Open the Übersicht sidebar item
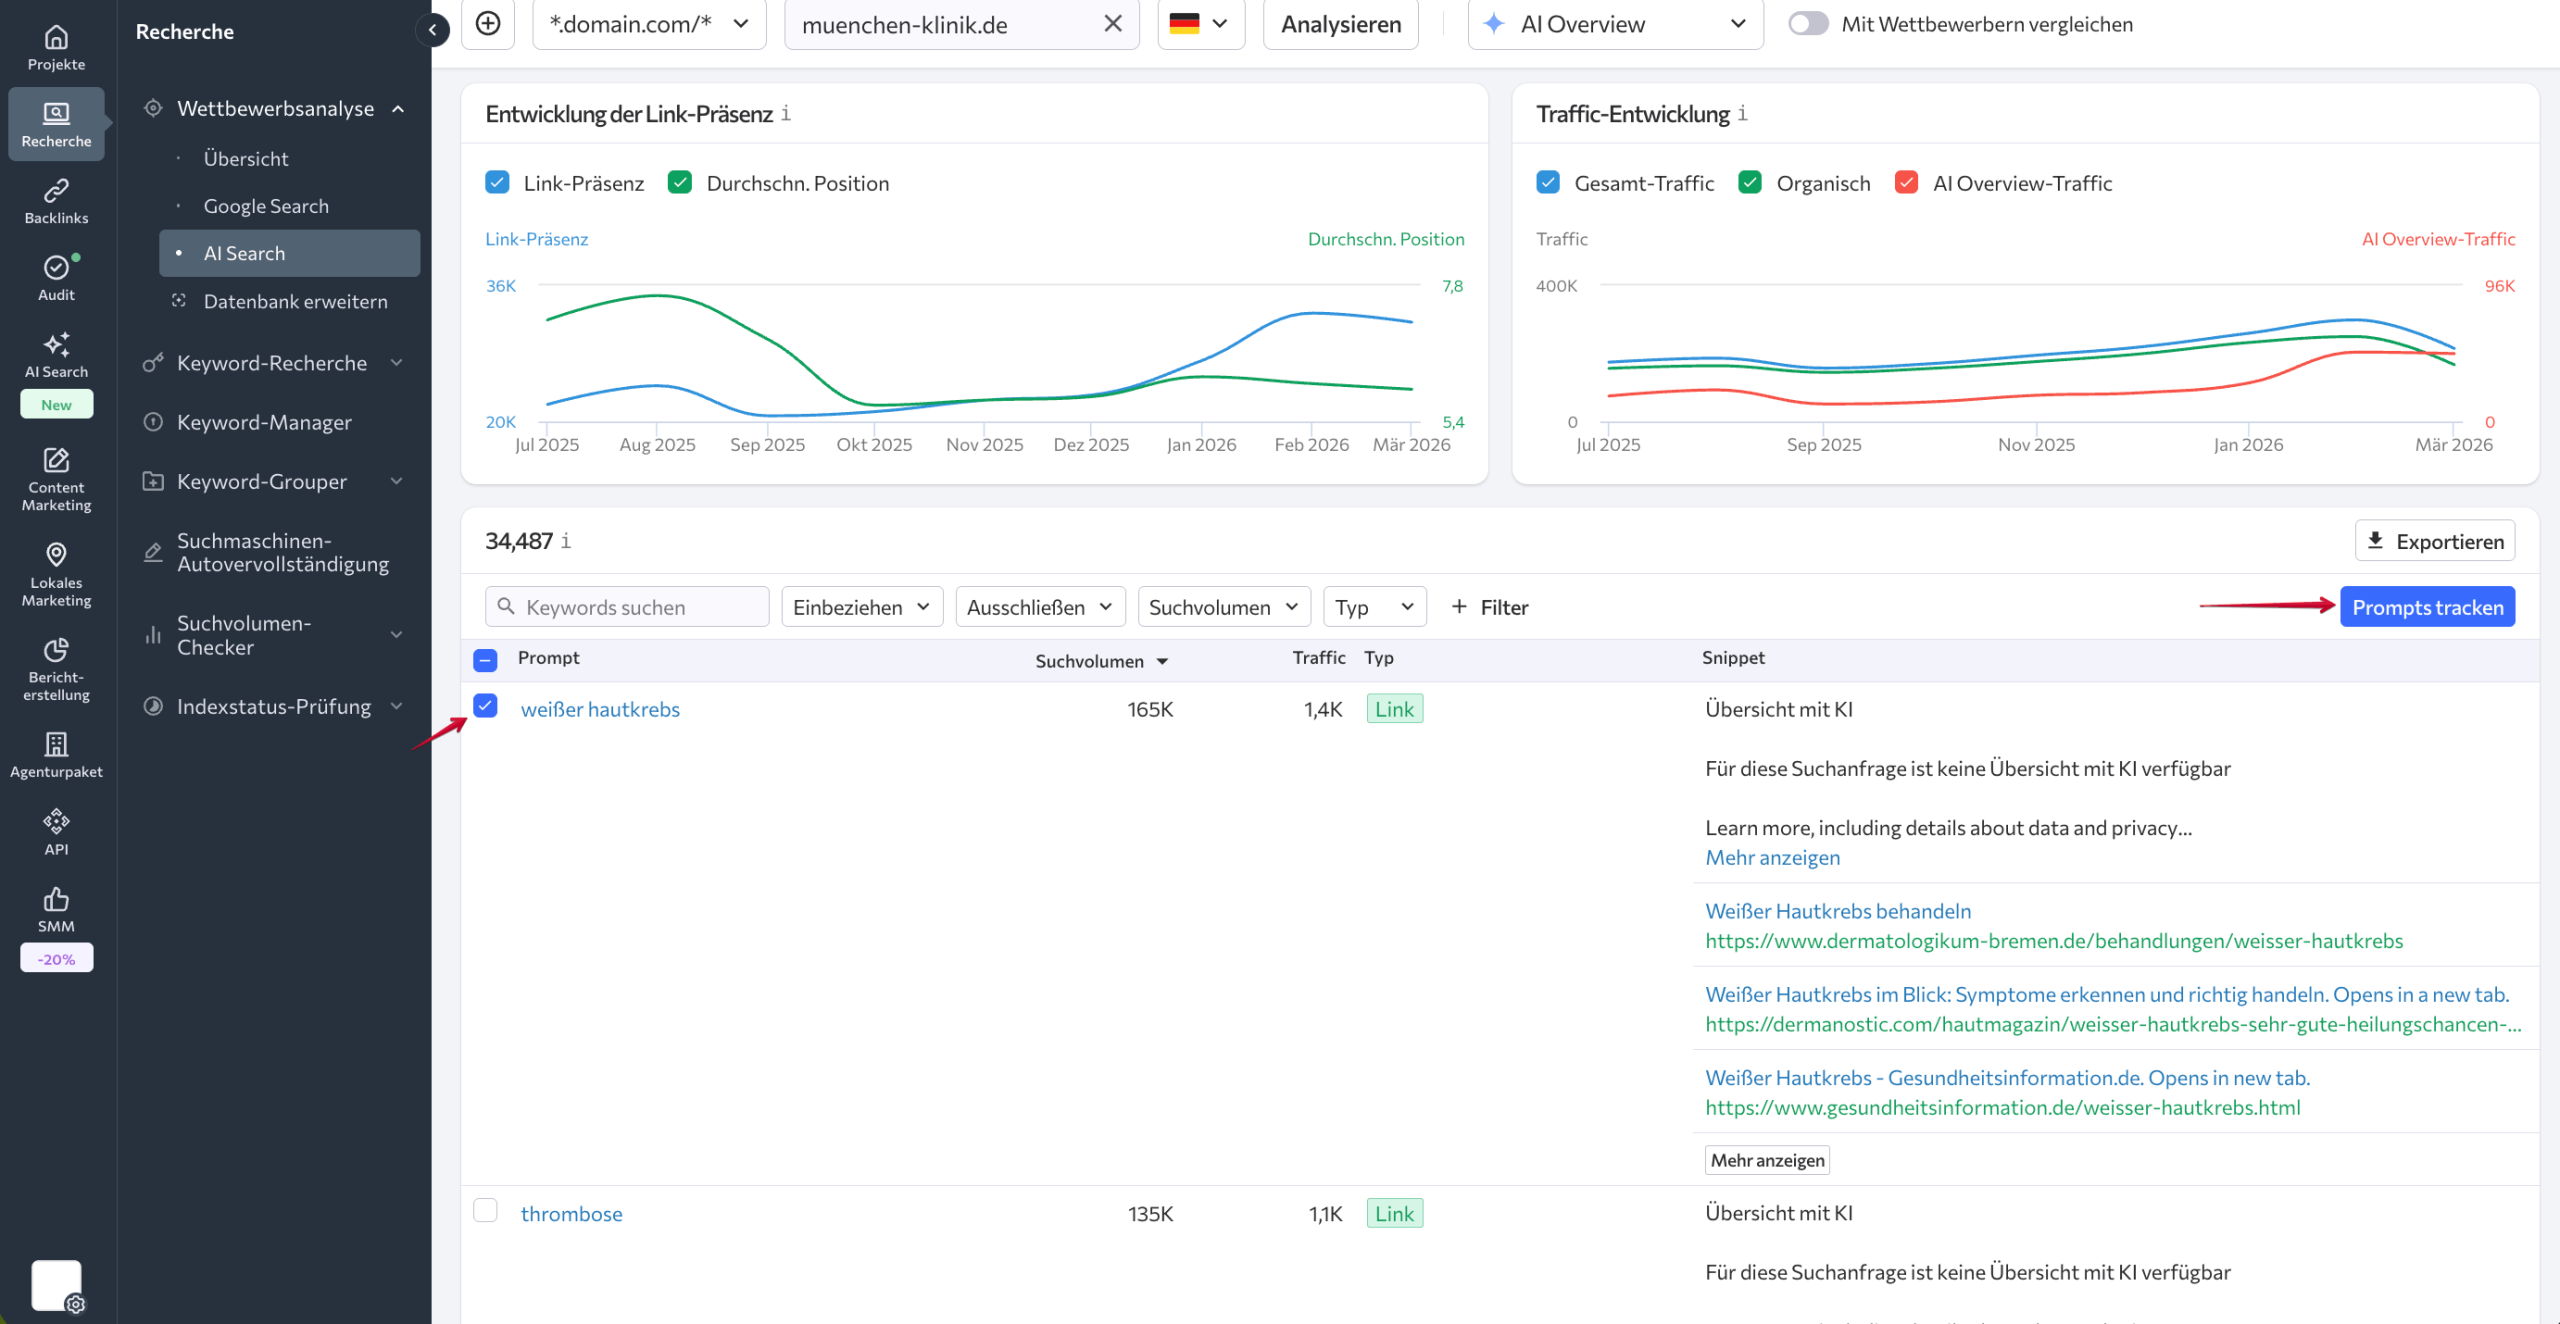The width and height of the screenshot is (2560, 1324). 246,159
